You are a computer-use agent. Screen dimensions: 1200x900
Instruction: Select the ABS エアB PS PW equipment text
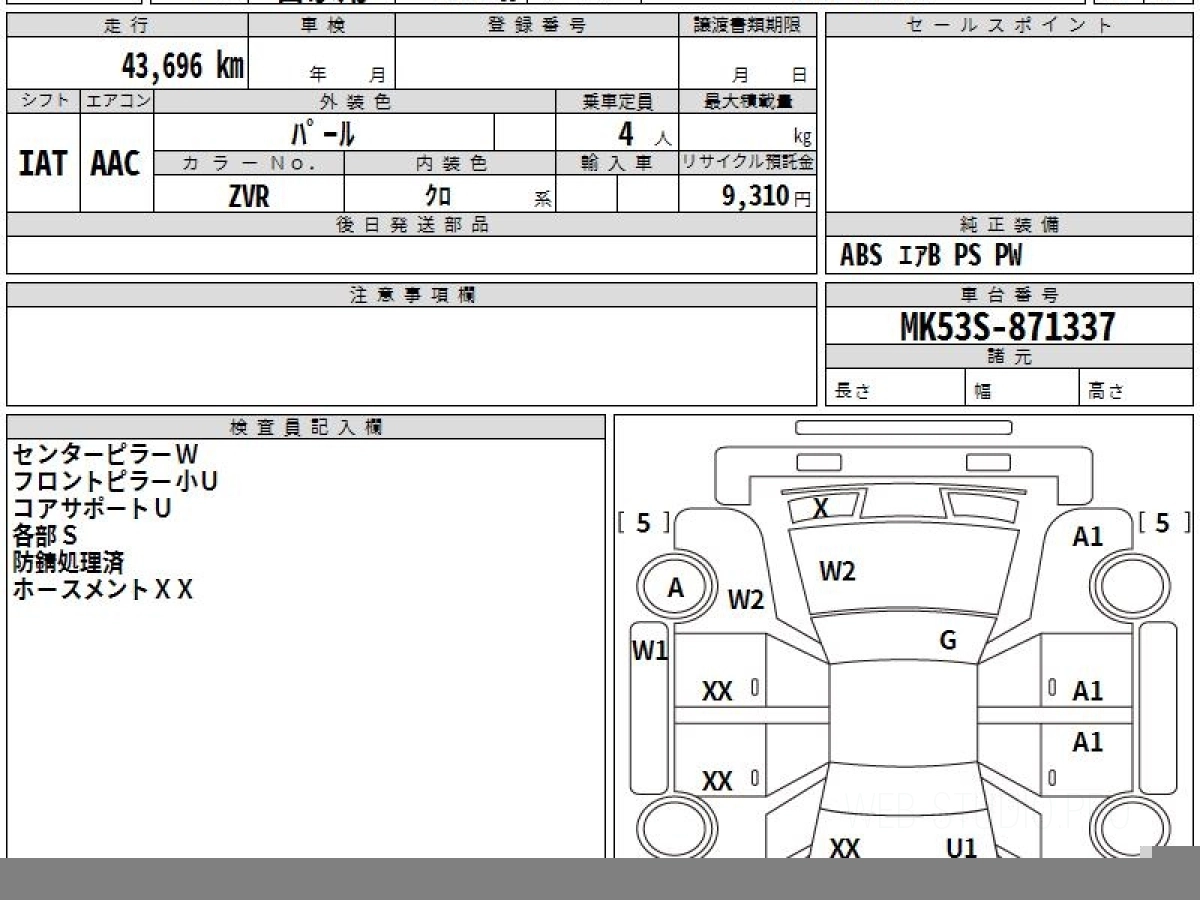coord(931,256)
